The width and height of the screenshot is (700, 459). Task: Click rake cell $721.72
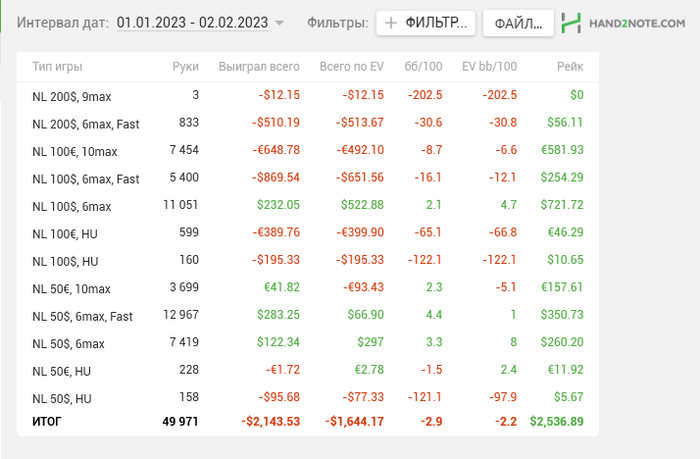pos(562,205)
